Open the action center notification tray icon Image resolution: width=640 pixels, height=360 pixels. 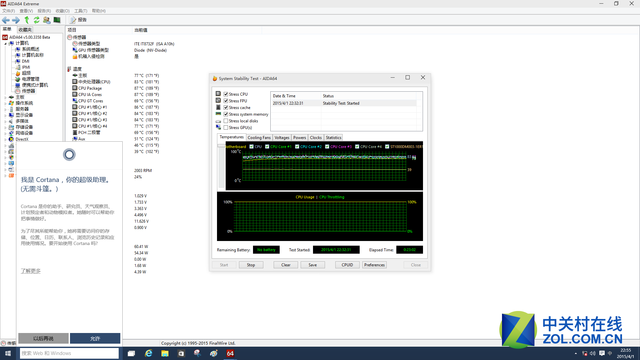(602, 353)
